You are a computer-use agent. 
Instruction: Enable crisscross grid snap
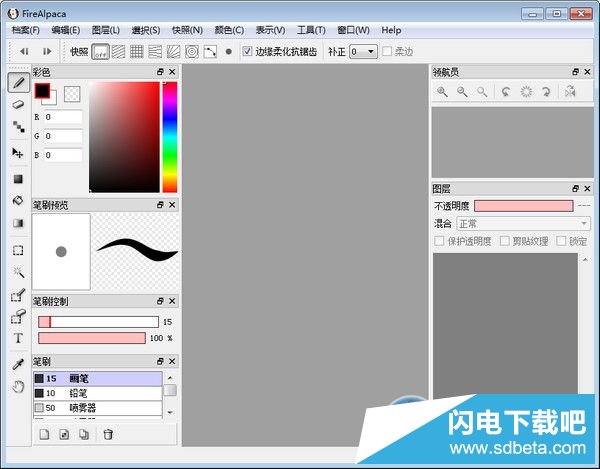(x=137, y=52)
